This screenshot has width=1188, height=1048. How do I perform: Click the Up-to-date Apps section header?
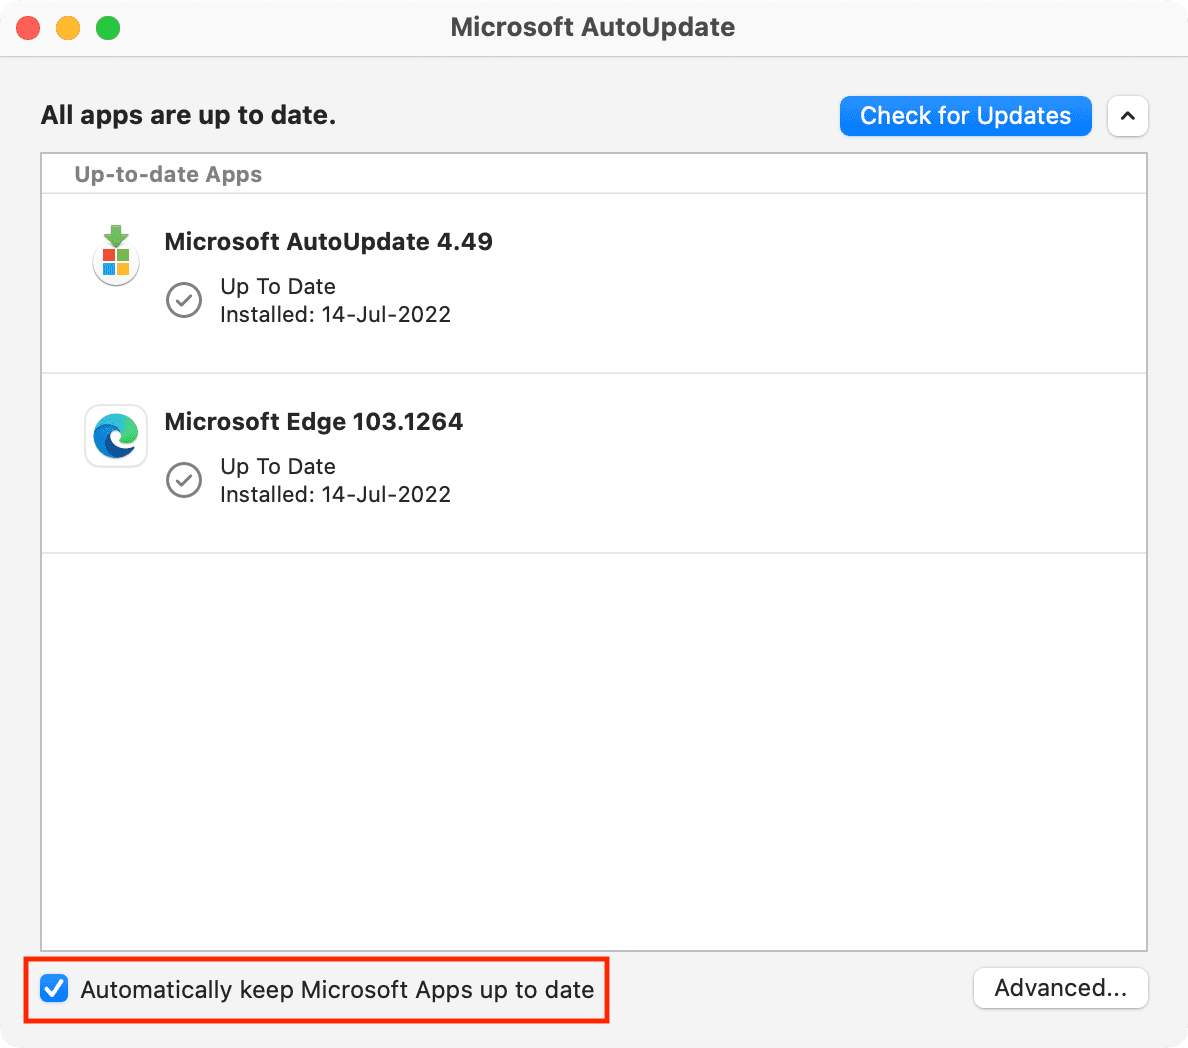[x=168, y=174]
